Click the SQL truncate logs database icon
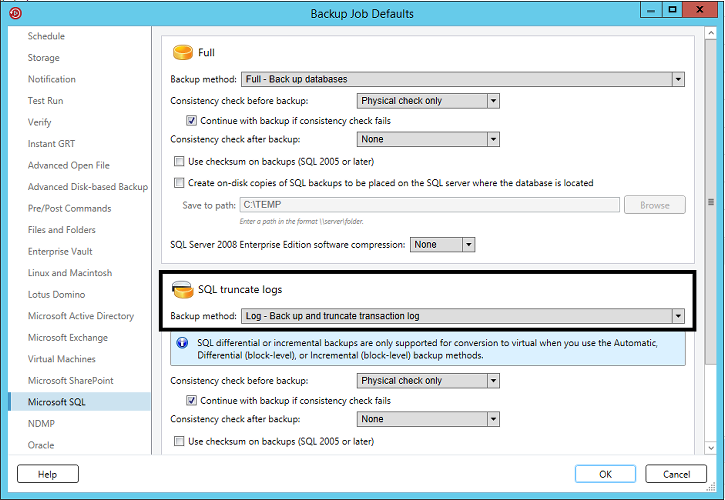This screenshot has width=725, height=500. (183, 290)
